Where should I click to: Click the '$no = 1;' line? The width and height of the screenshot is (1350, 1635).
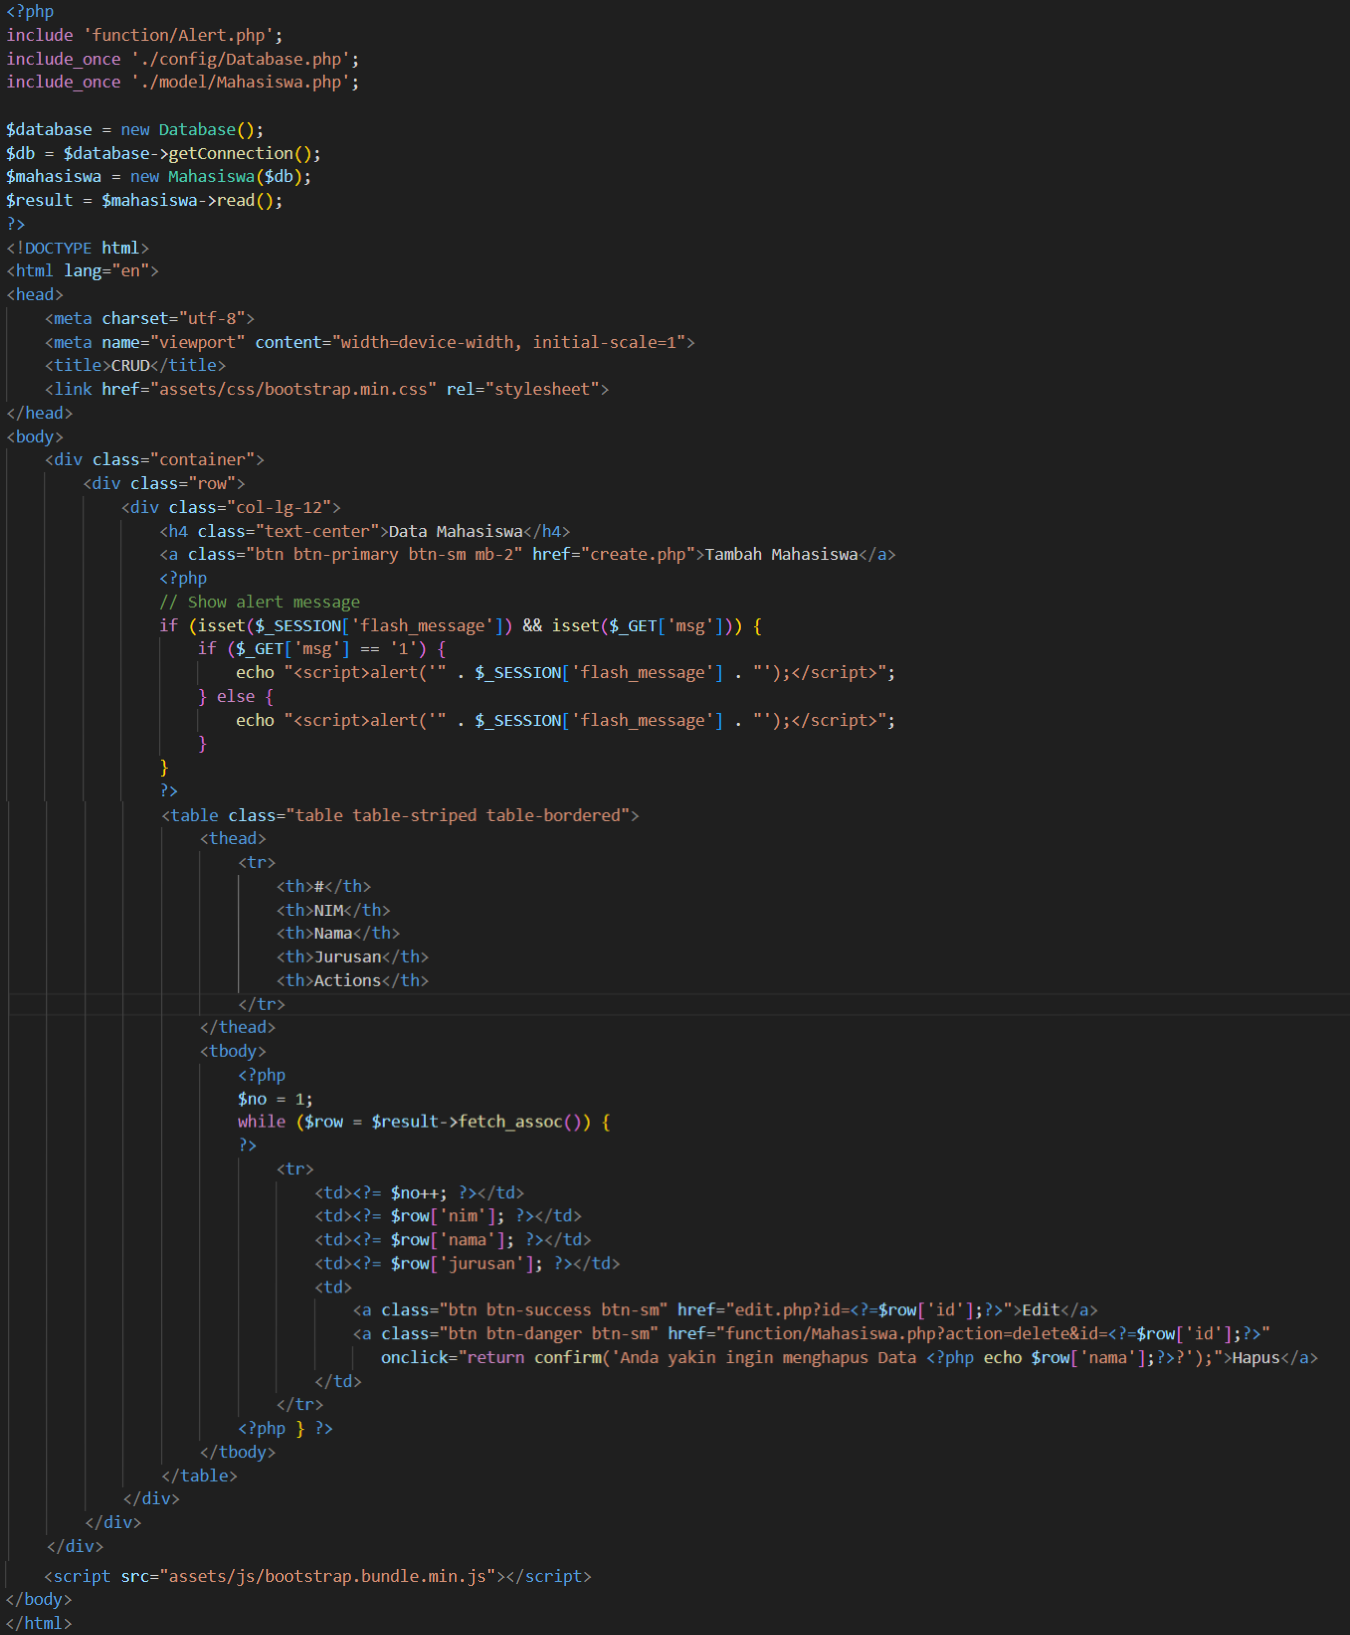275,1099
